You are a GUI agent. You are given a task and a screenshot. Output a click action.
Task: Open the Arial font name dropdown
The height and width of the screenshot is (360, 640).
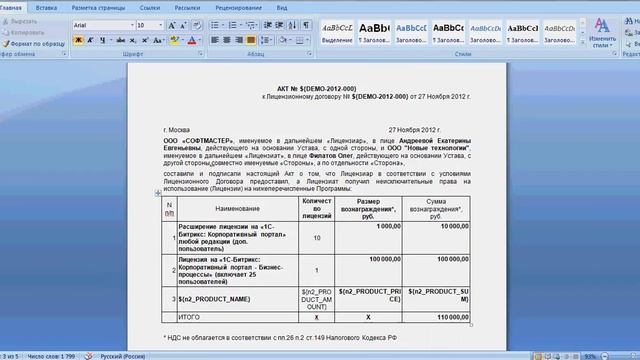132,25
